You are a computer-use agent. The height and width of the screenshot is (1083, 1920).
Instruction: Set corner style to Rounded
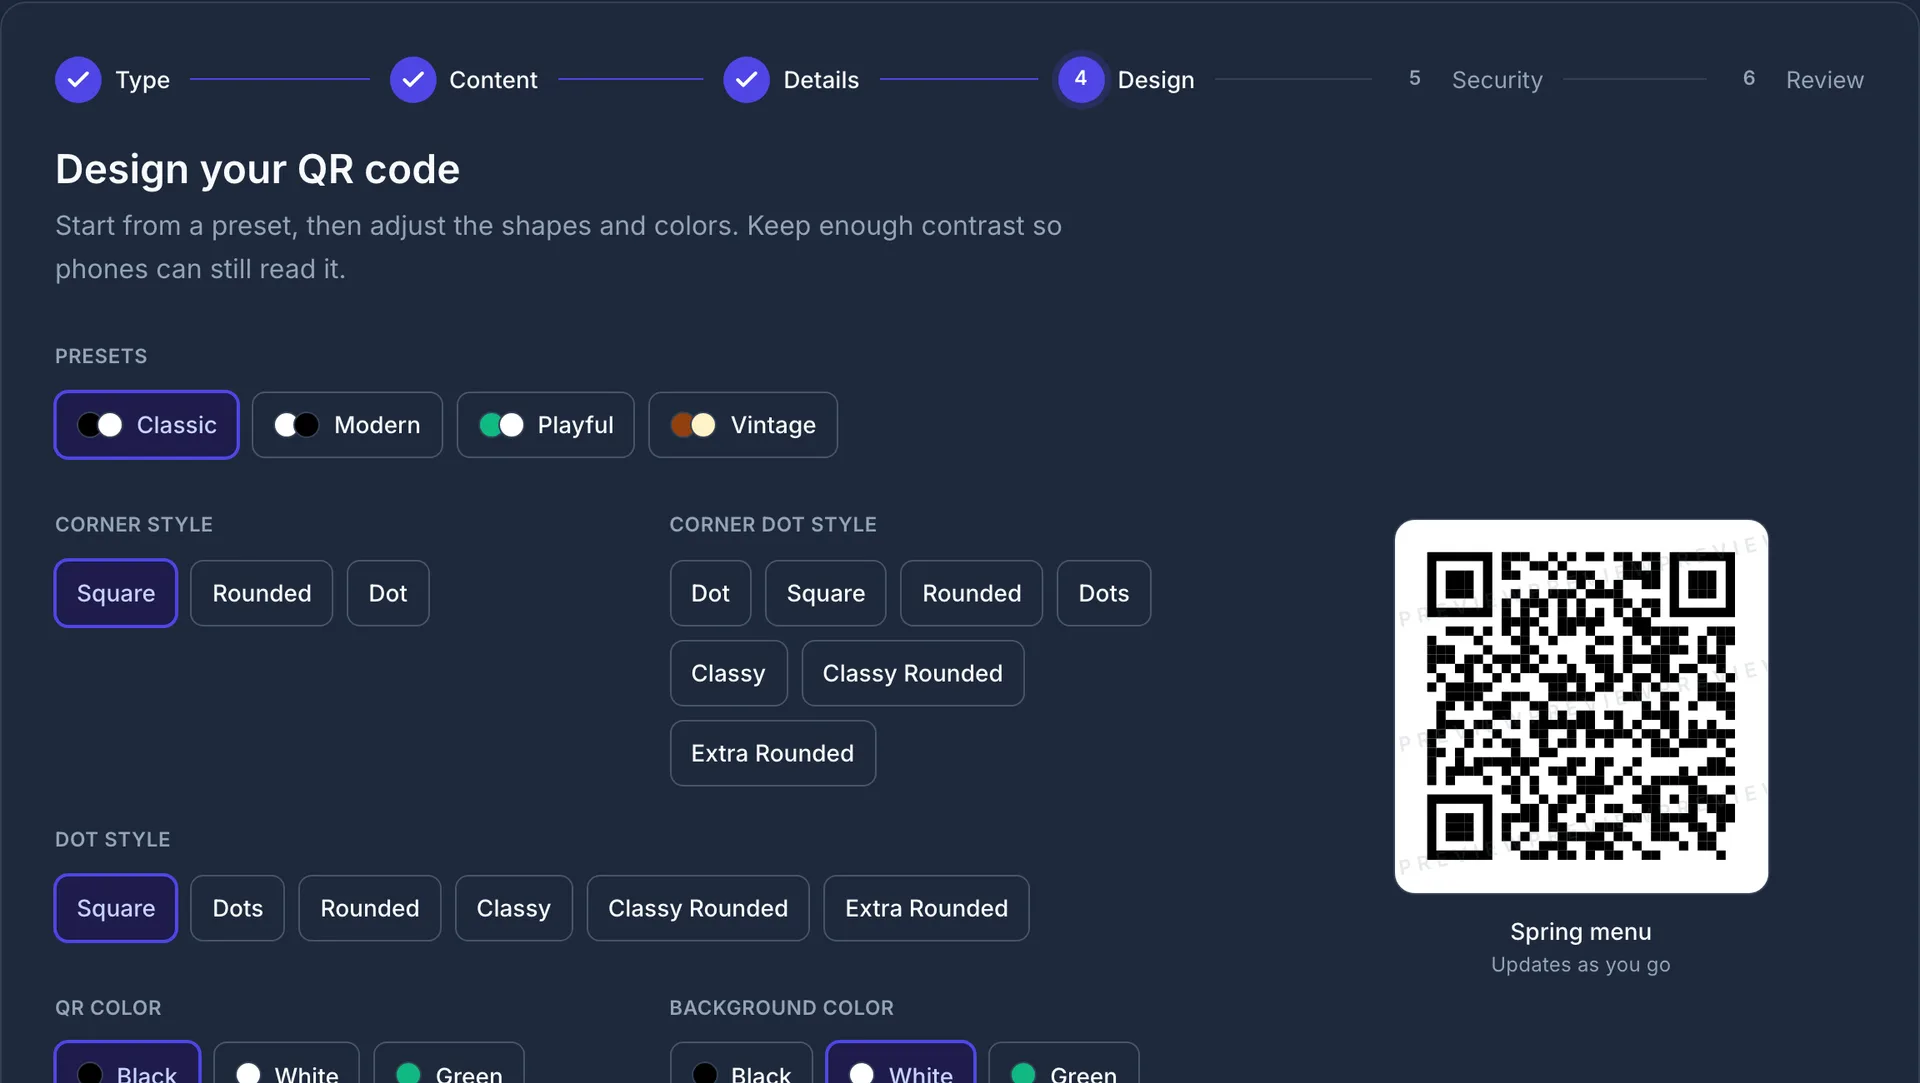click(262, 593)
